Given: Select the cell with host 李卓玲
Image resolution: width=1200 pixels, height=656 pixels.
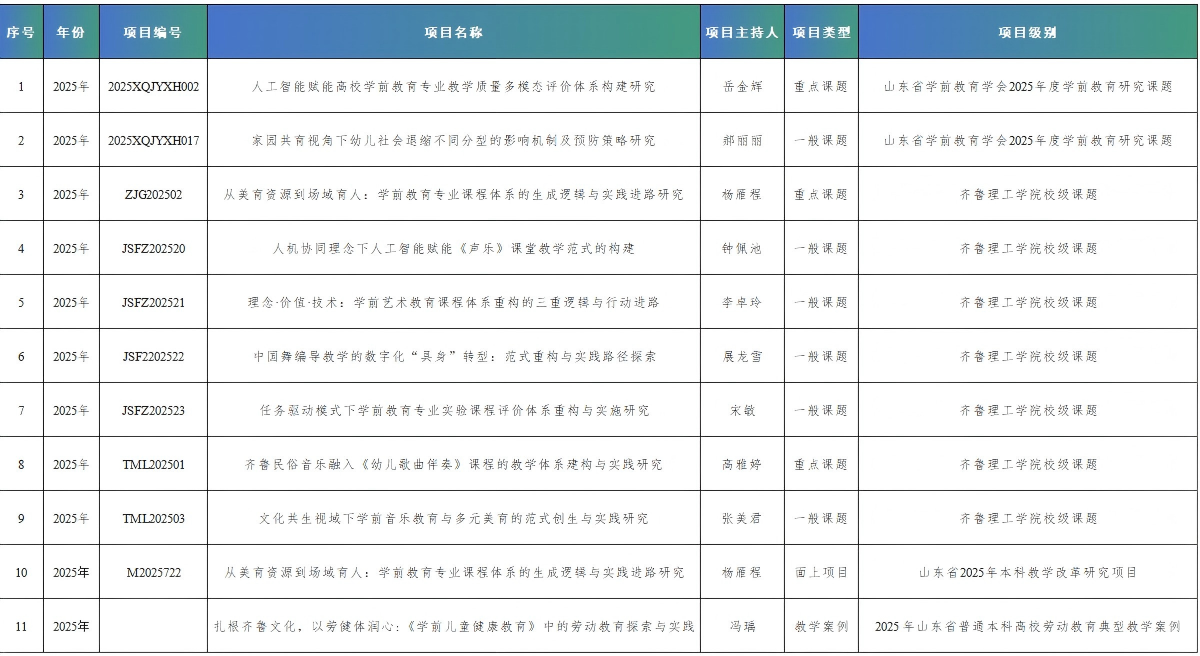Looking at the screenshot, I should pyautogui.click(x=742, y=303).
